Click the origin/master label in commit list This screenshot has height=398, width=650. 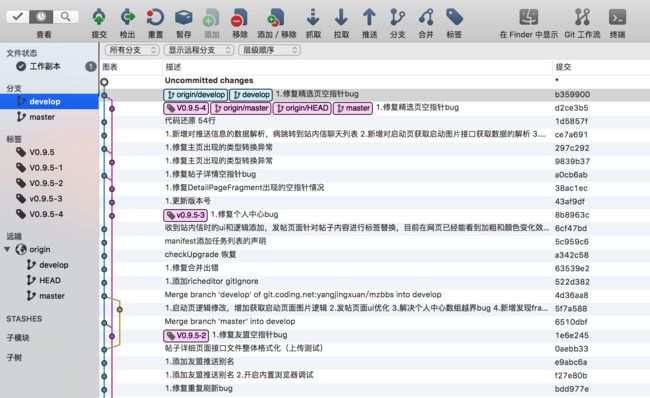pos(241,108)
